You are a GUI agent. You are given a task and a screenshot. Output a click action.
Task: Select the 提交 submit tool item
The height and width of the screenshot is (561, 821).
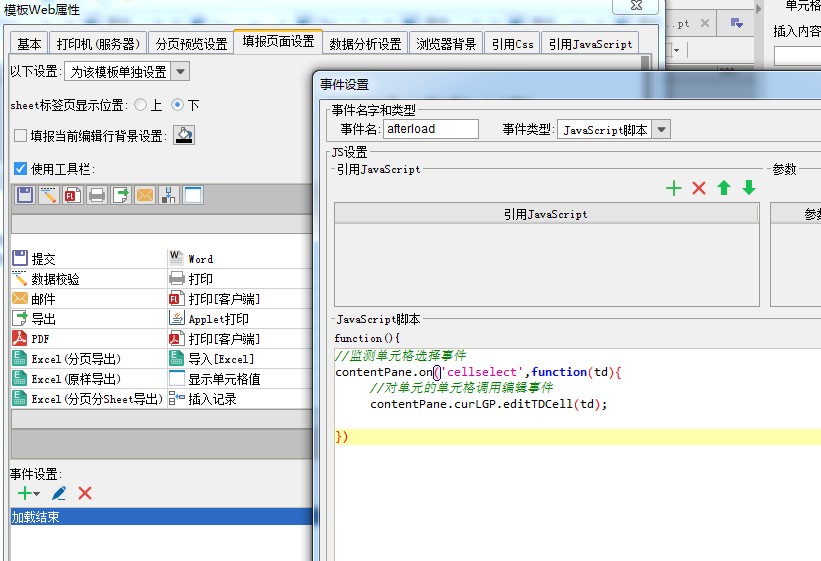pos(88,259)
